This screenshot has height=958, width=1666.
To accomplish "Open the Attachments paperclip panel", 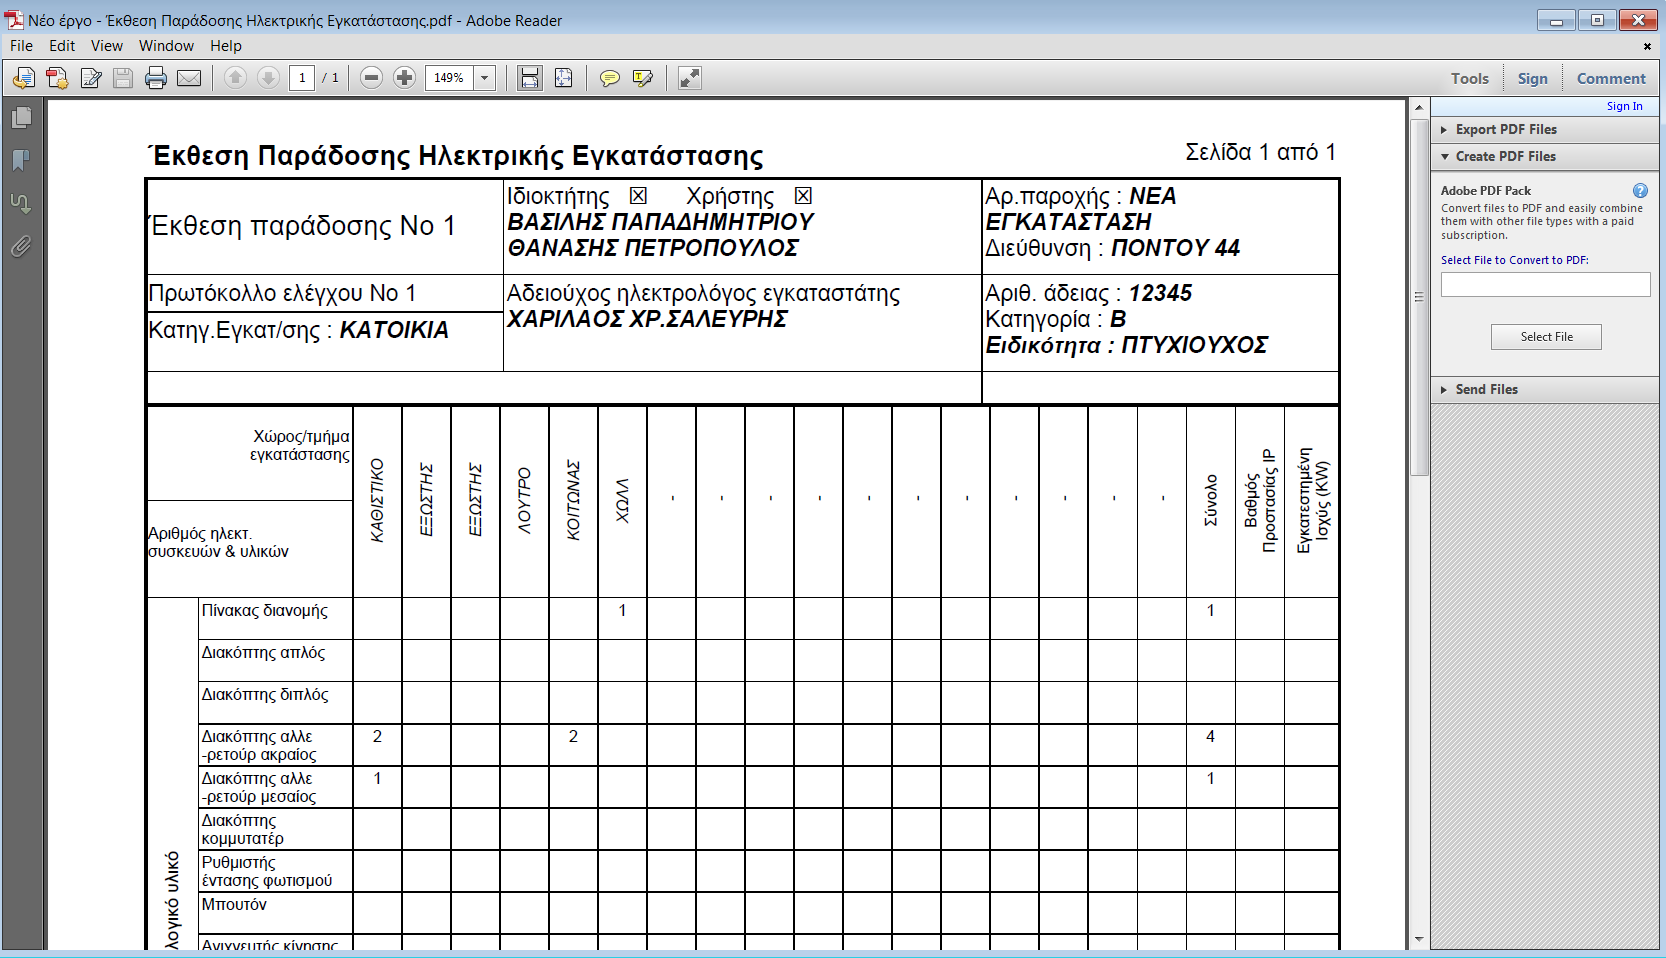I will [x=21, y=246].
